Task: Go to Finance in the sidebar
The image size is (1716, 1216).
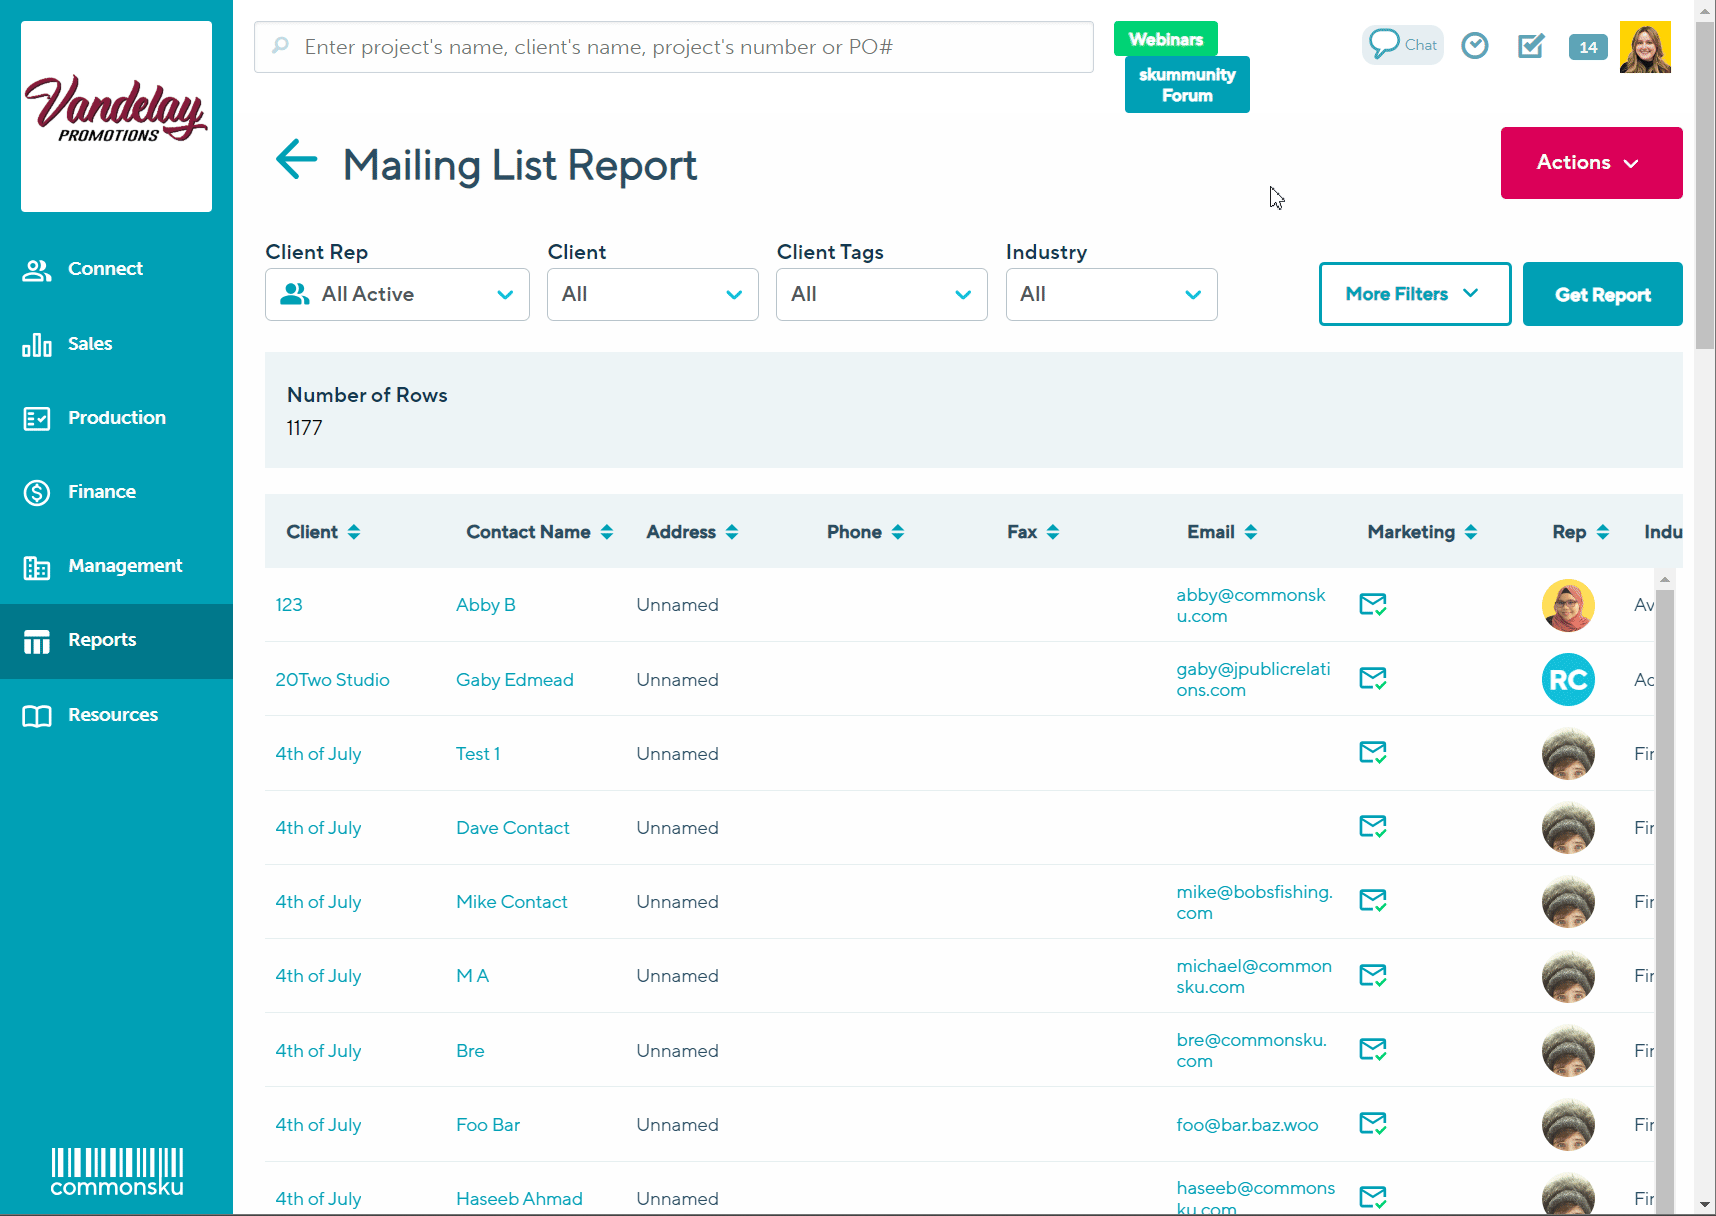Action: point(101,492)
